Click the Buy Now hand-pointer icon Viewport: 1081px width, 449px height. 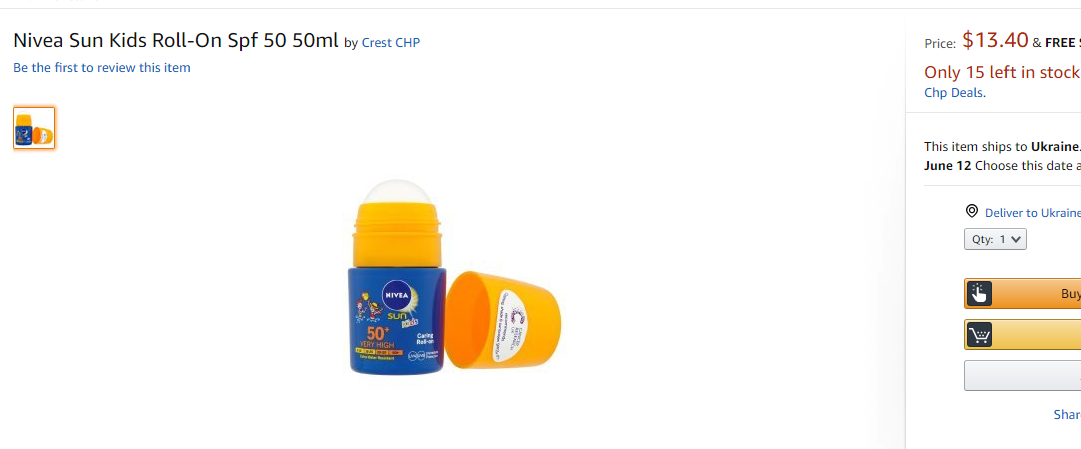point(978,294)
